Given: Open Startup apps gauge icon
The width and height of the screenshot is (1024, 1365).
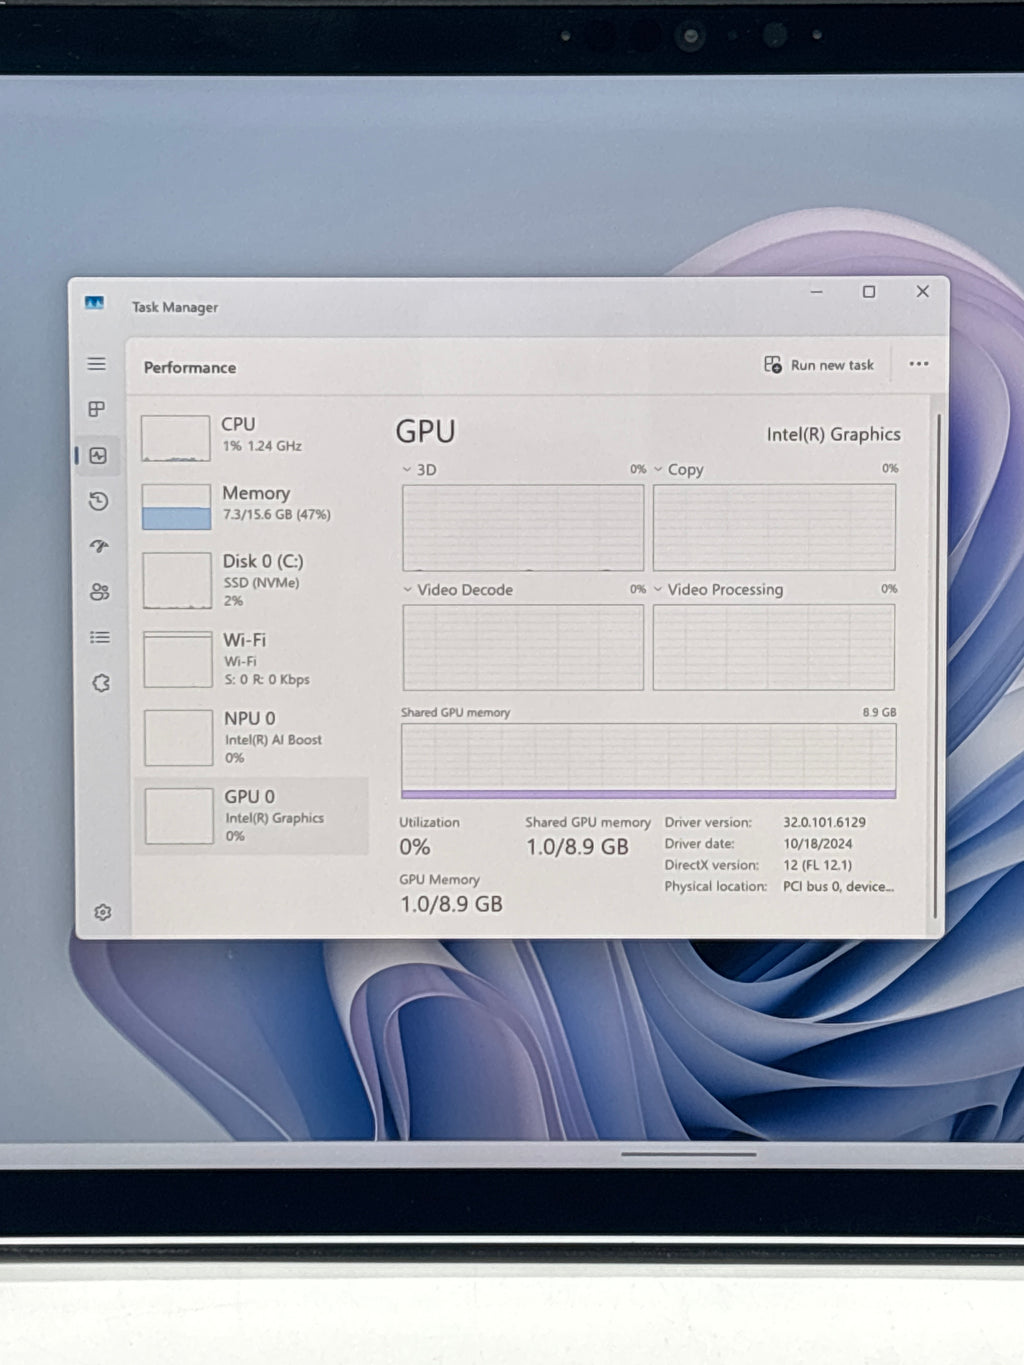Looking at the screenshot, I should point(99,546).
